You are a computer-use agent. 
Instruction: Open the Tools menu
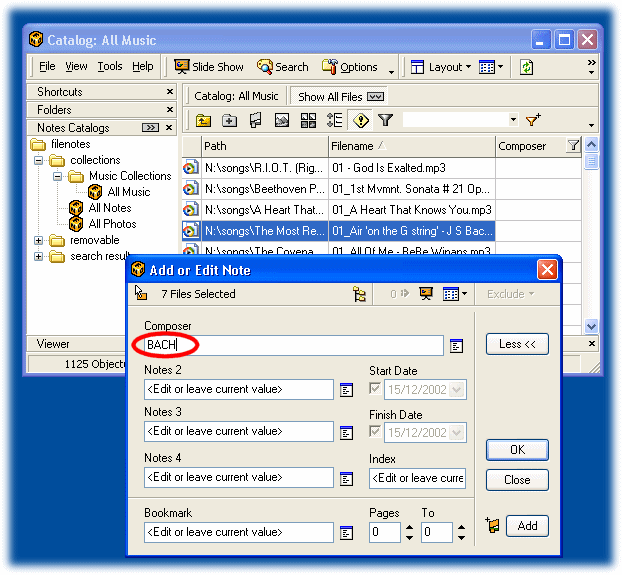click(110, 67)
